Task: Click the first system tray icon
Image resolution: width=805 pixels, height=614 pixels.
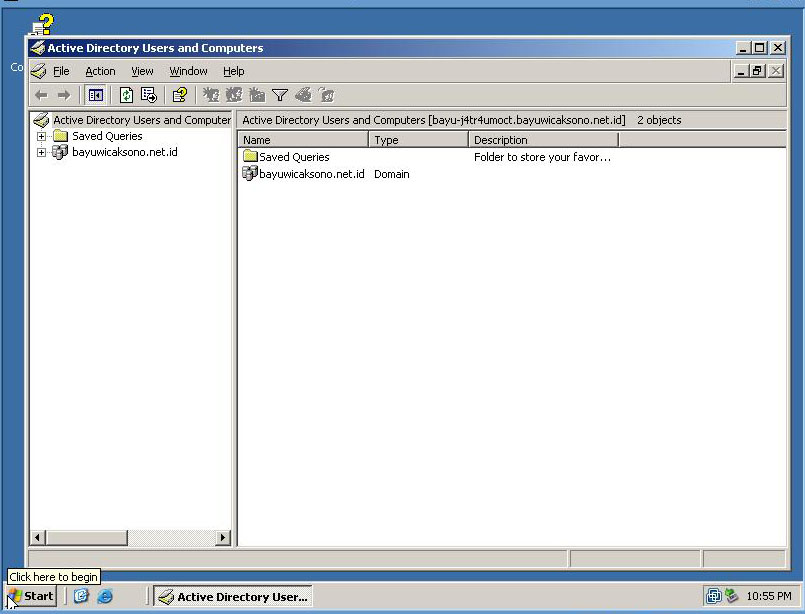Action: point(713,596)
